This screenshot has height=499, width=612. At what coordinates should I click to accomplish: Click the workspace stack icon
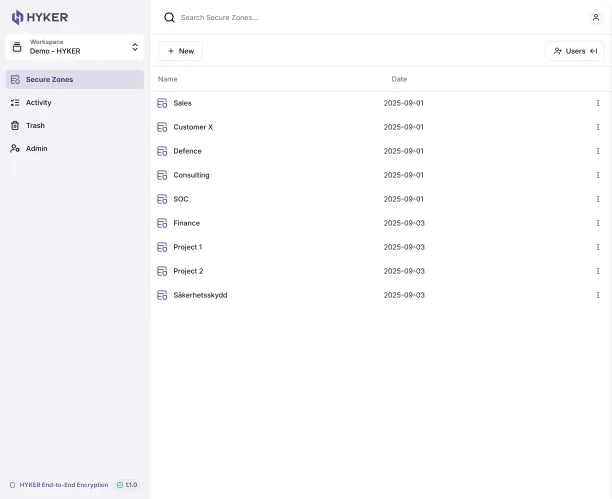click(17, 47)
